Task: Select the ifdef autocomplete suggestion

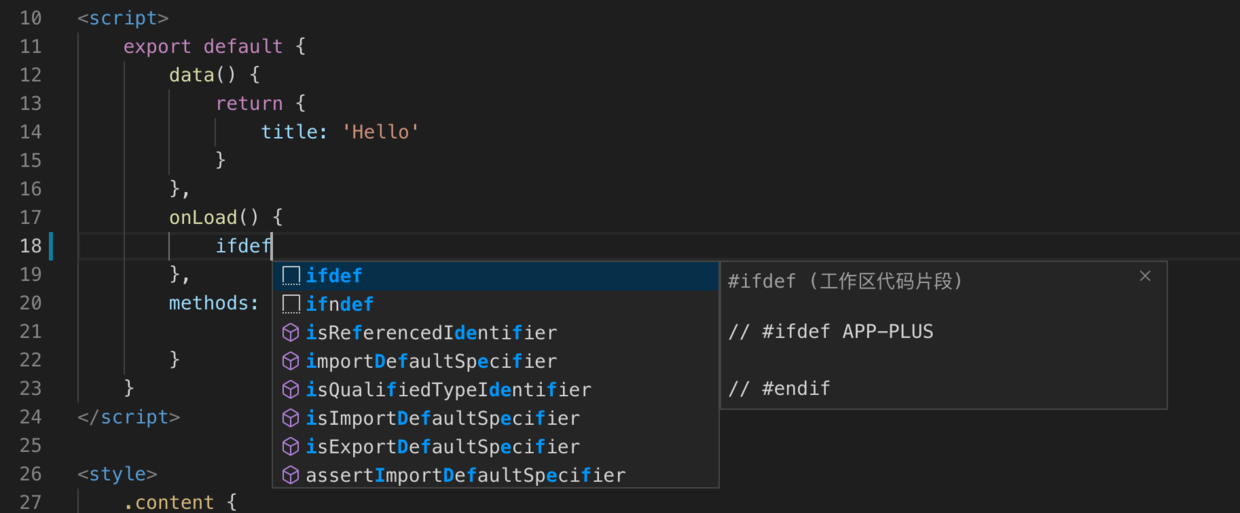Action: [x=334, y=275]
